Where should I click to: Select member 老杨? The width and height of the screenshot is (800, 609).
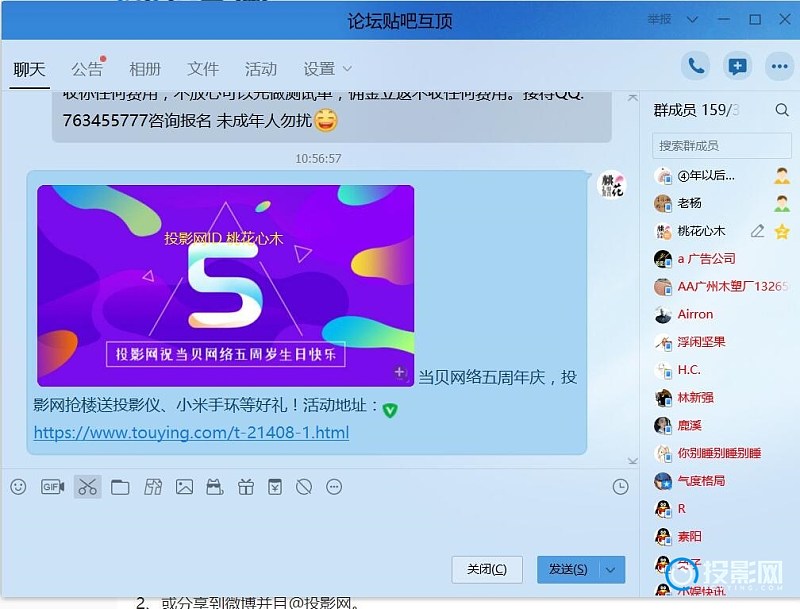click(x=721, y=204)
